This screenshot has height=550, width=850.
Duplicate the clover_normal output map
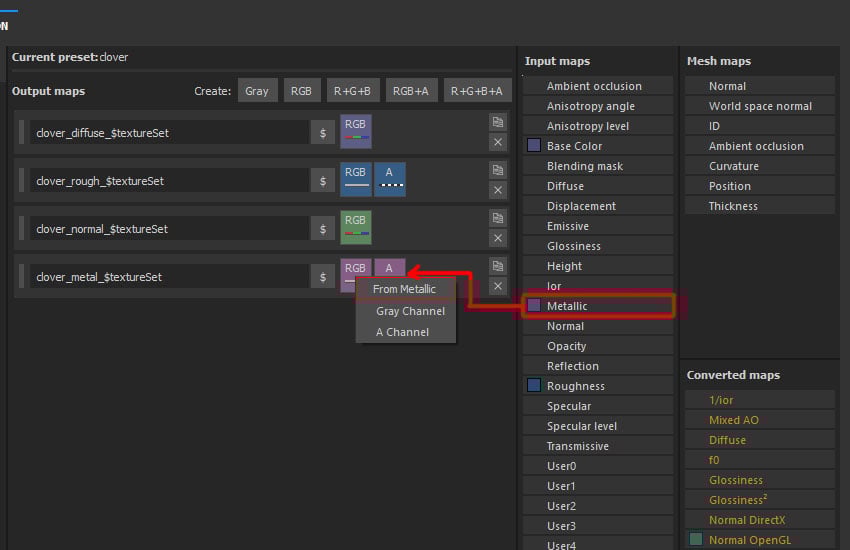point(498,218)
